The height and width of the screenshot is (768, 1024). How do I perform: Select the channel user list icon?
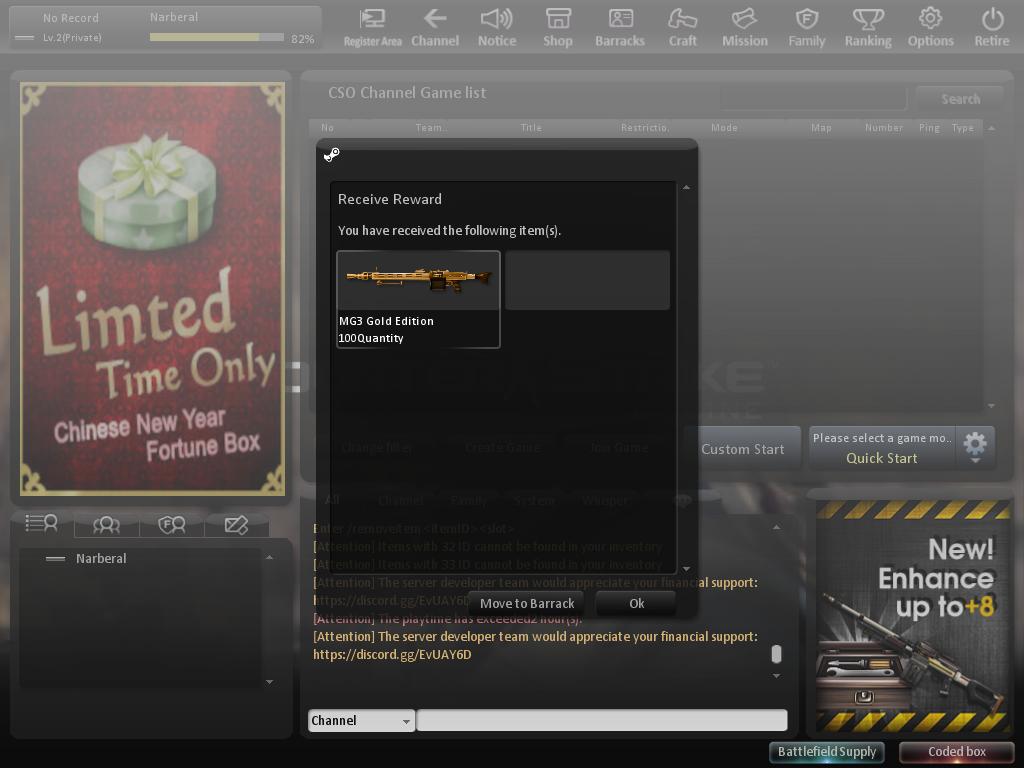[42, 524]
